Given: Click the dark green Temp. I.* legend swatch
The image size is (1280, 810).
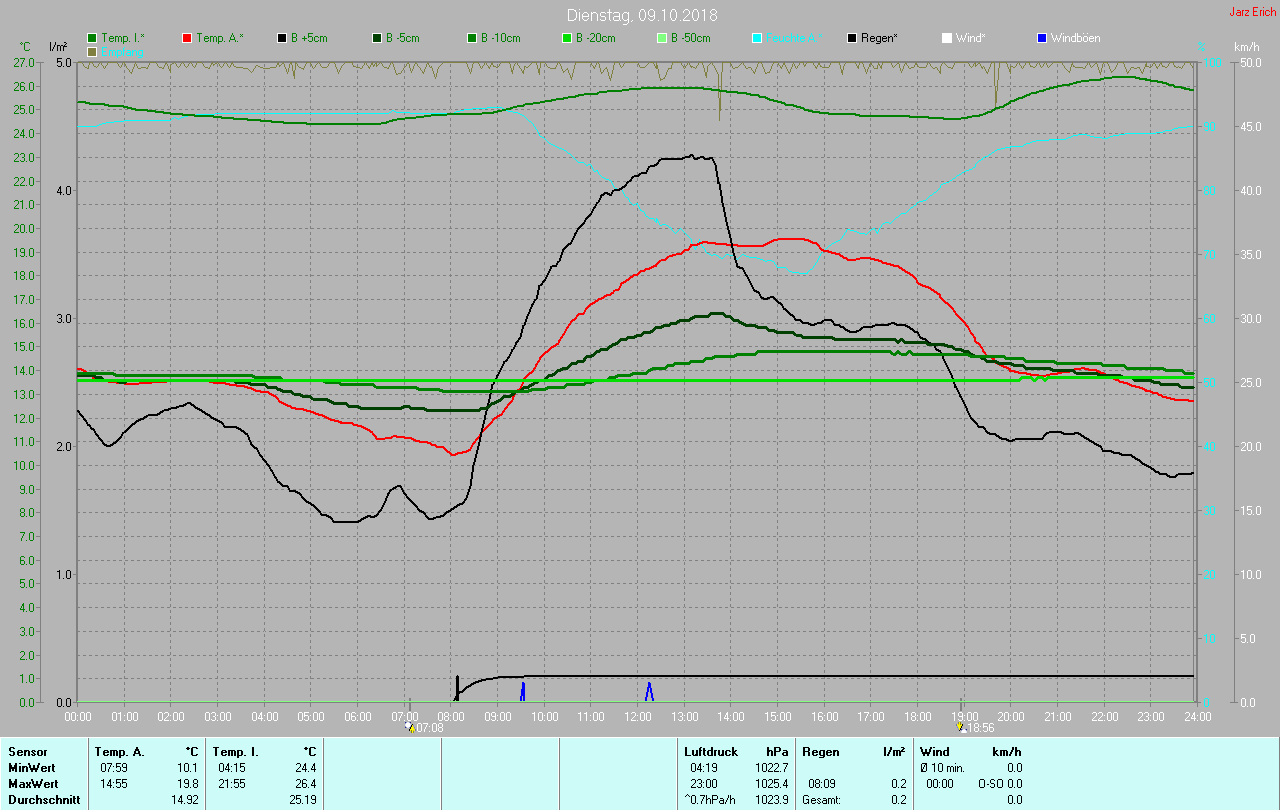Looking at the screenshot, I should (x=93, y=38).
